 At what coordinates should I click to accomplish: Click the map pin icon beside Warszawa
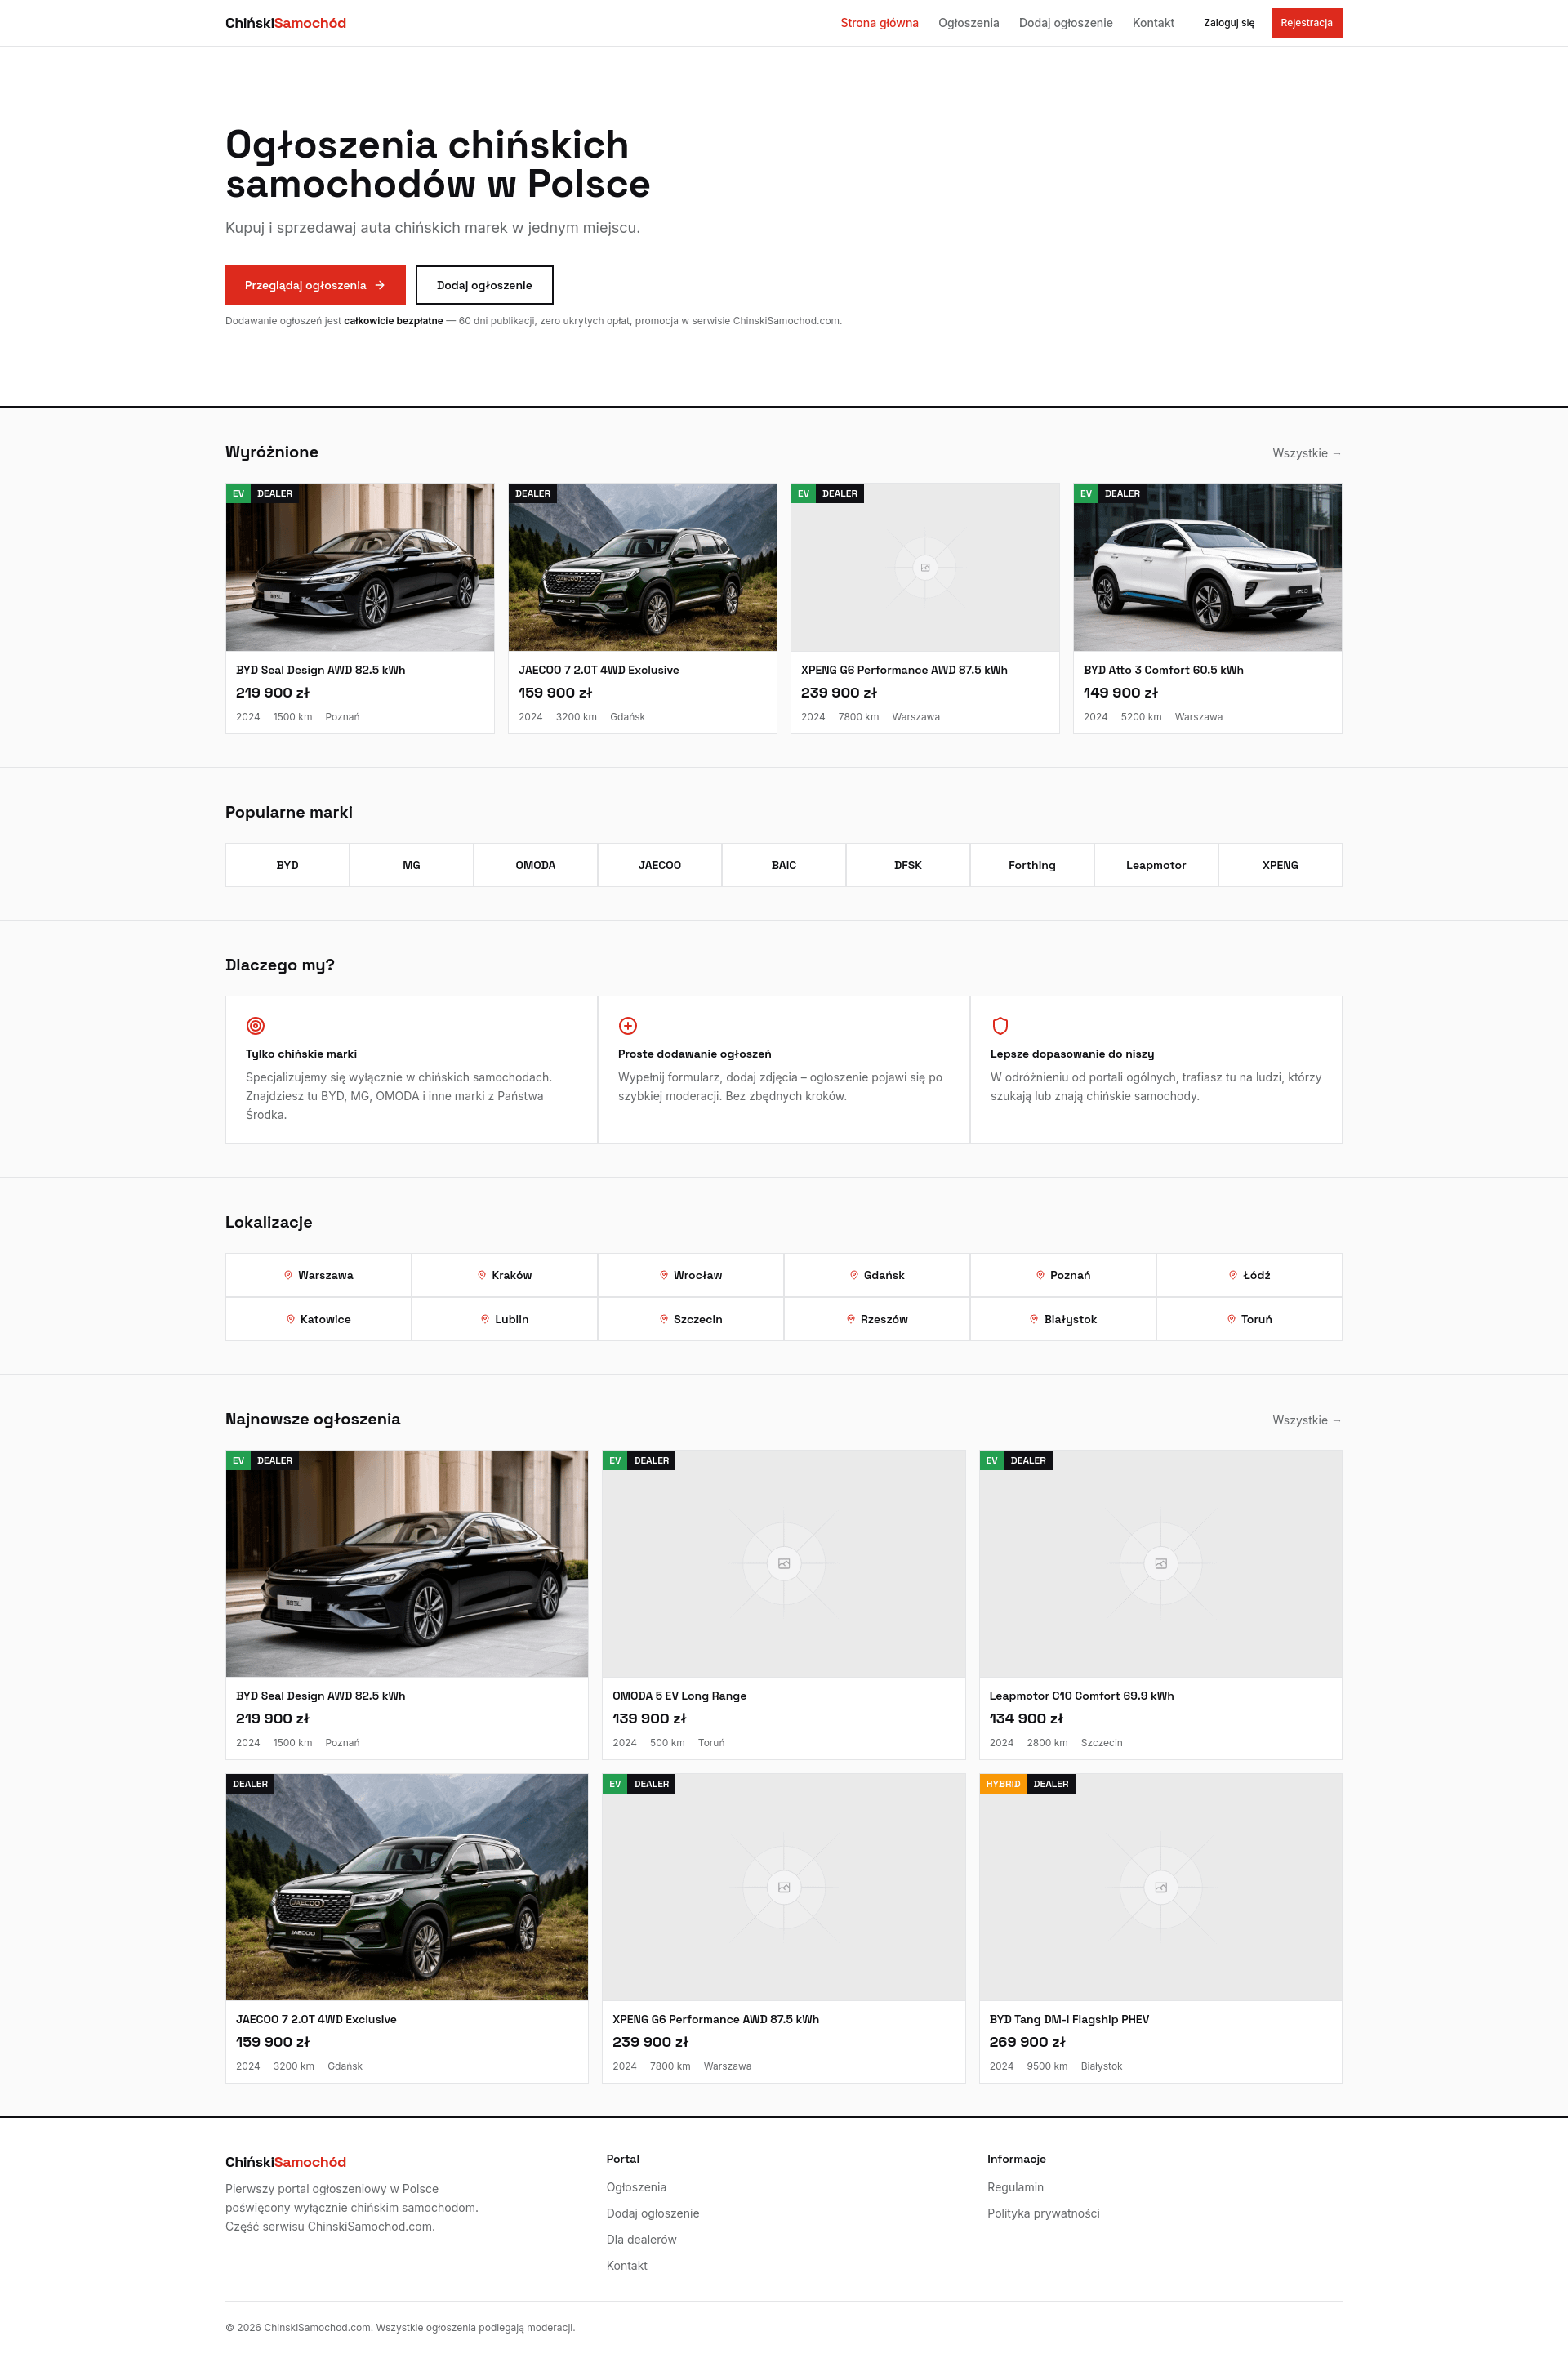point(288,1275)
